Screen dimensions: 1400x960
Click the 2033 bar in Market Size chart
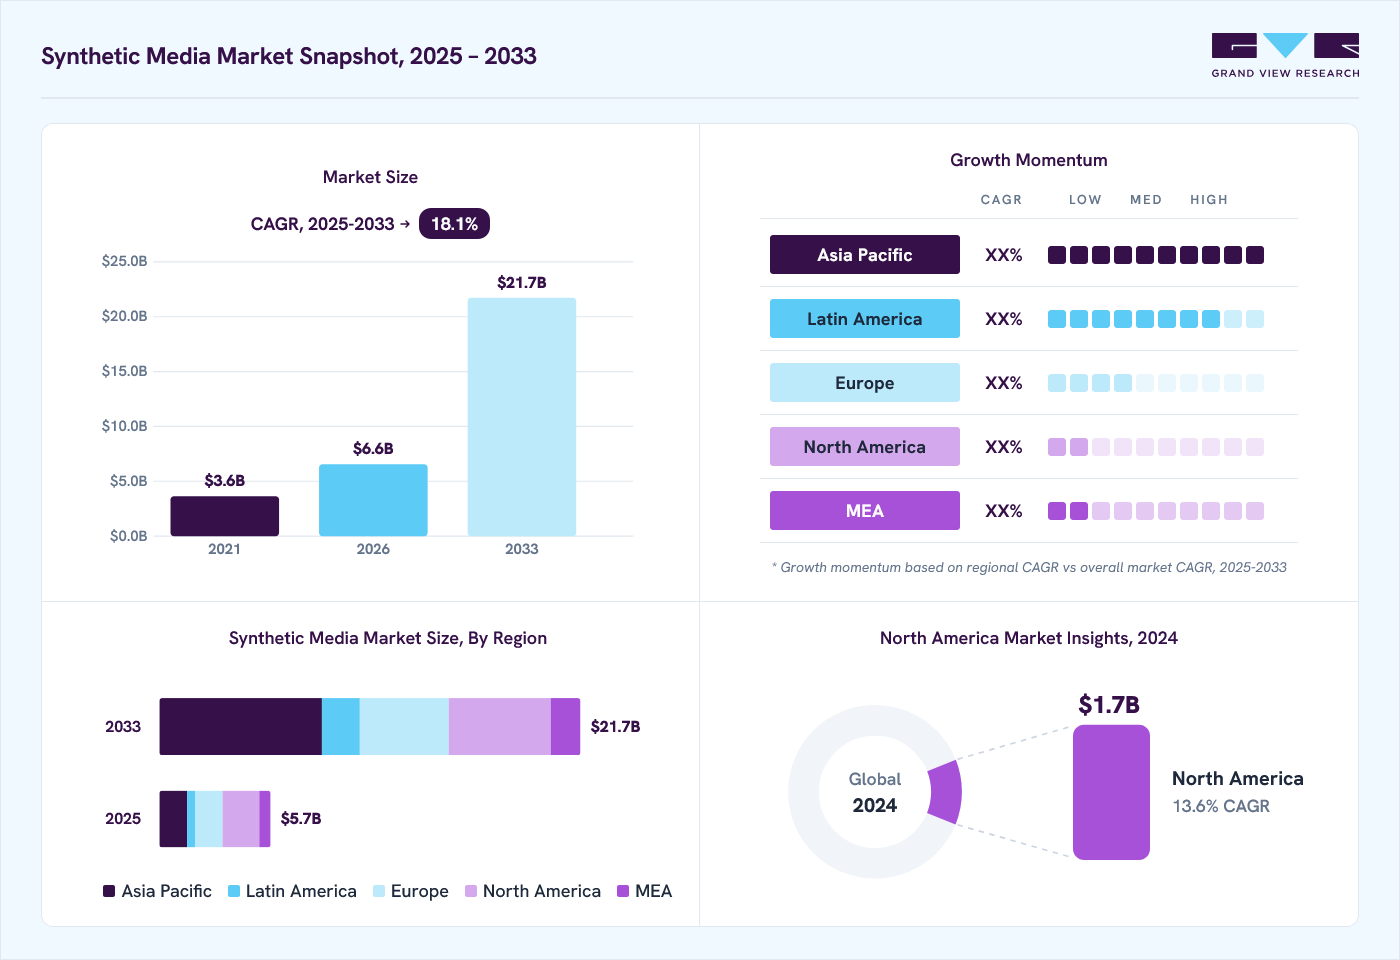pos(522,417)
